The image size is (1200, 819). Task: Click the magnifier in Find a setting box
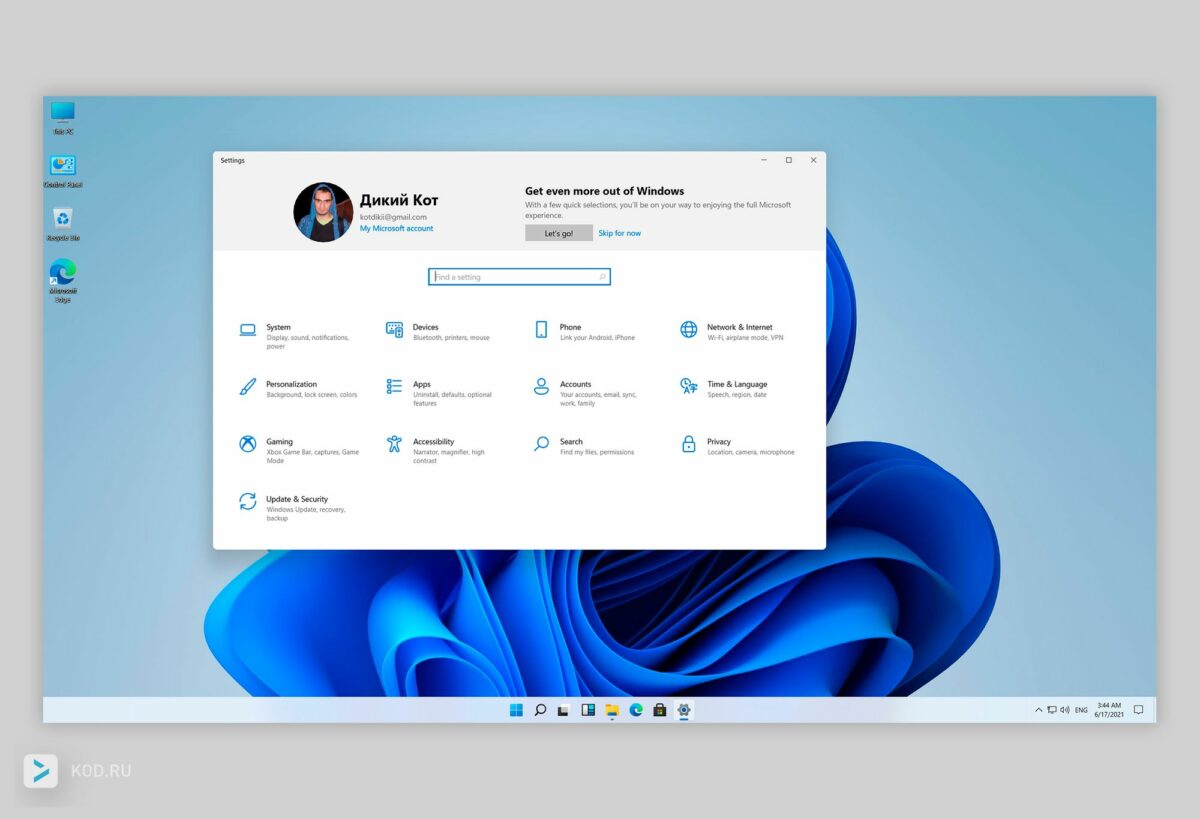(x=602, y=277)
